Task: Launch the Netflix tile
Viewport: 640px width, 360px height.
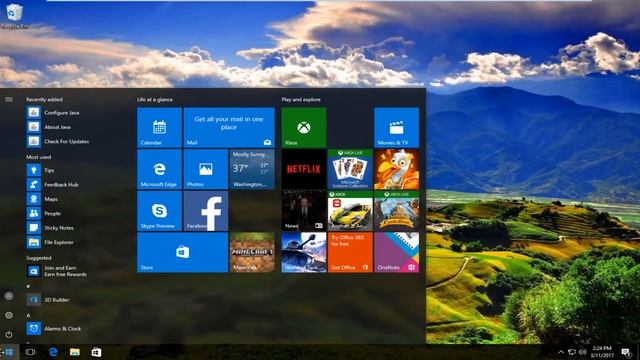Action: (x=304, y=169)
